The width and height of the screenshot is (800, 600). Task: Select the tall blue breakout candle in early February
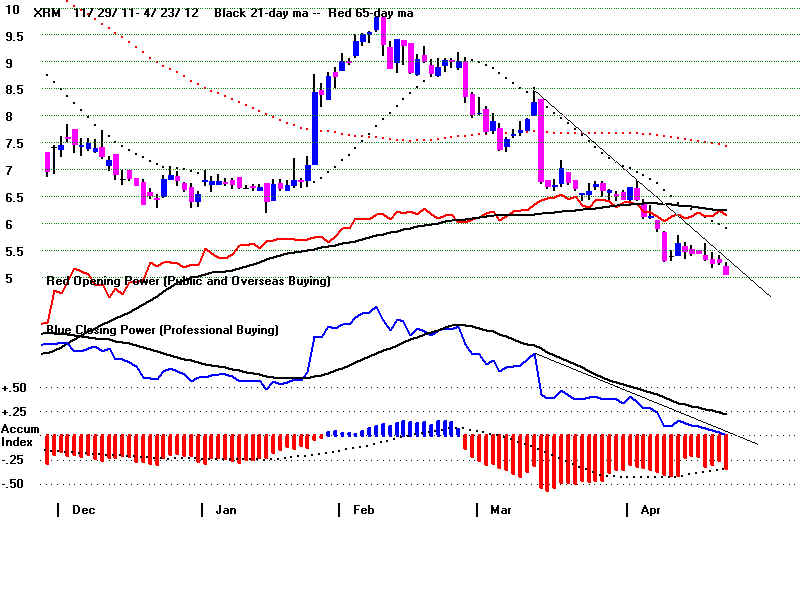click(x=315, y=130)
